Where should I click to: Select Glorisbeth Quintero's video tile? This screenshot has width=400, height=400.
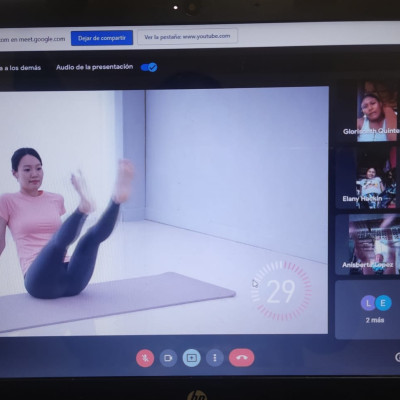378,112
